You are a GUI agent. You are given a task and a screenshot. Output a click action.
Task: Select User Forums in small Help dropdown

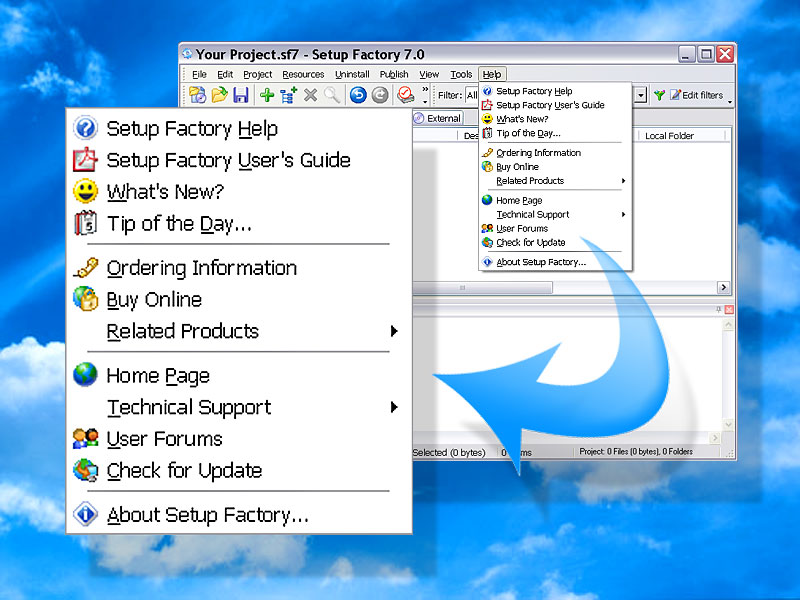[x=556, y=229]
